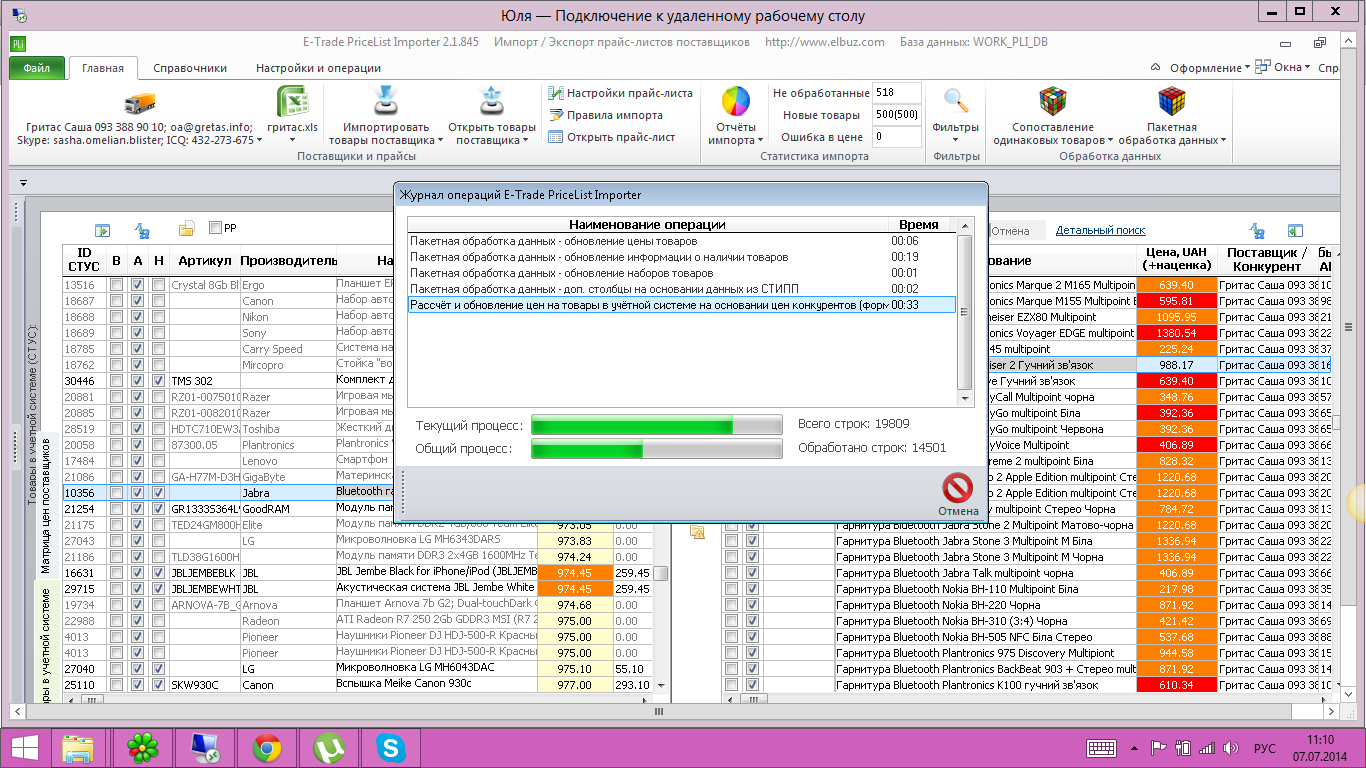Viewport: 1366px width, 768px height.
Task: Expand the Отчёты импорта dropdown arrow
Action: point(761,141)
